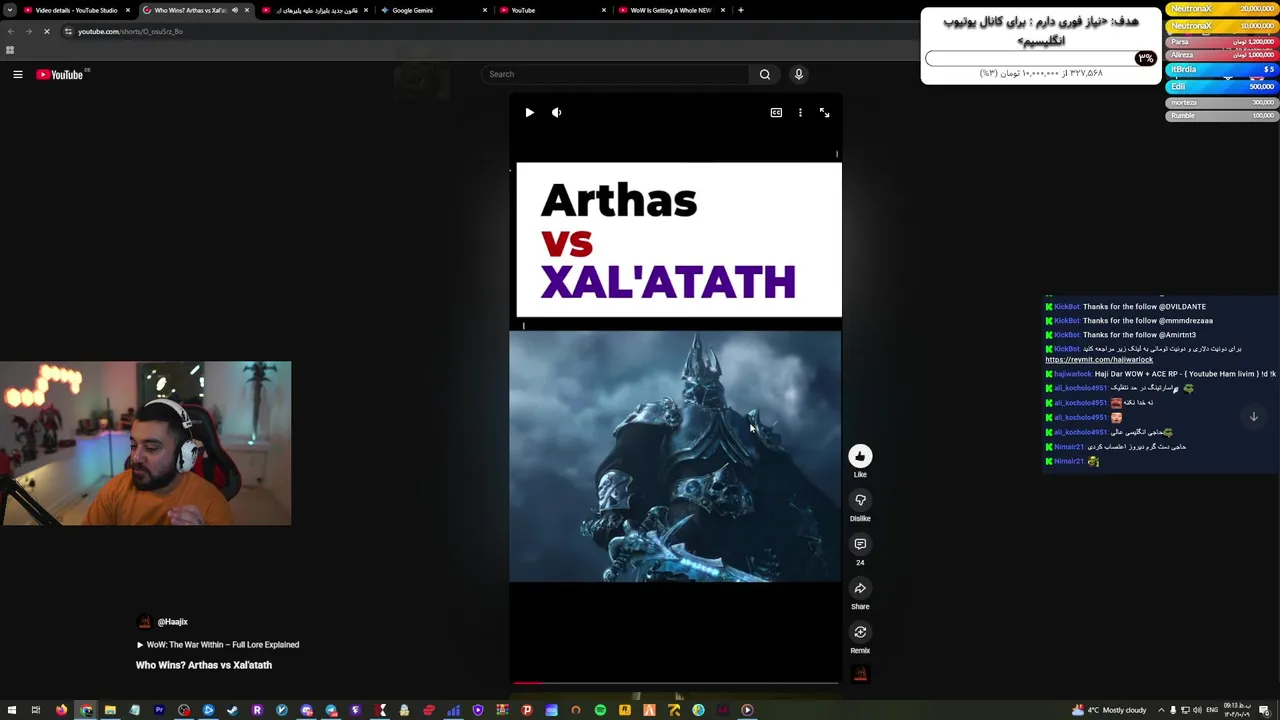
Task: Click the 'Who Wins? Arthas vs Xal'atath' title
Action: pos(204,665)
